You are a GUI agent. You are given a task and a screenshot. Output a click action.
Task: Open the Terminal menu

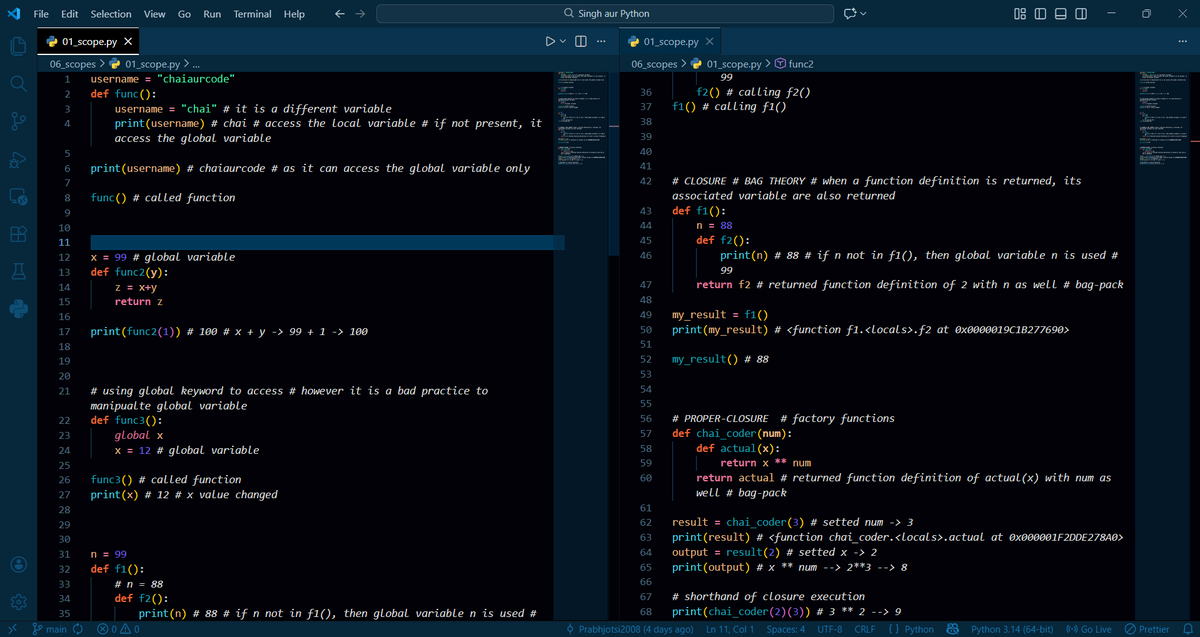click(253, 14)
